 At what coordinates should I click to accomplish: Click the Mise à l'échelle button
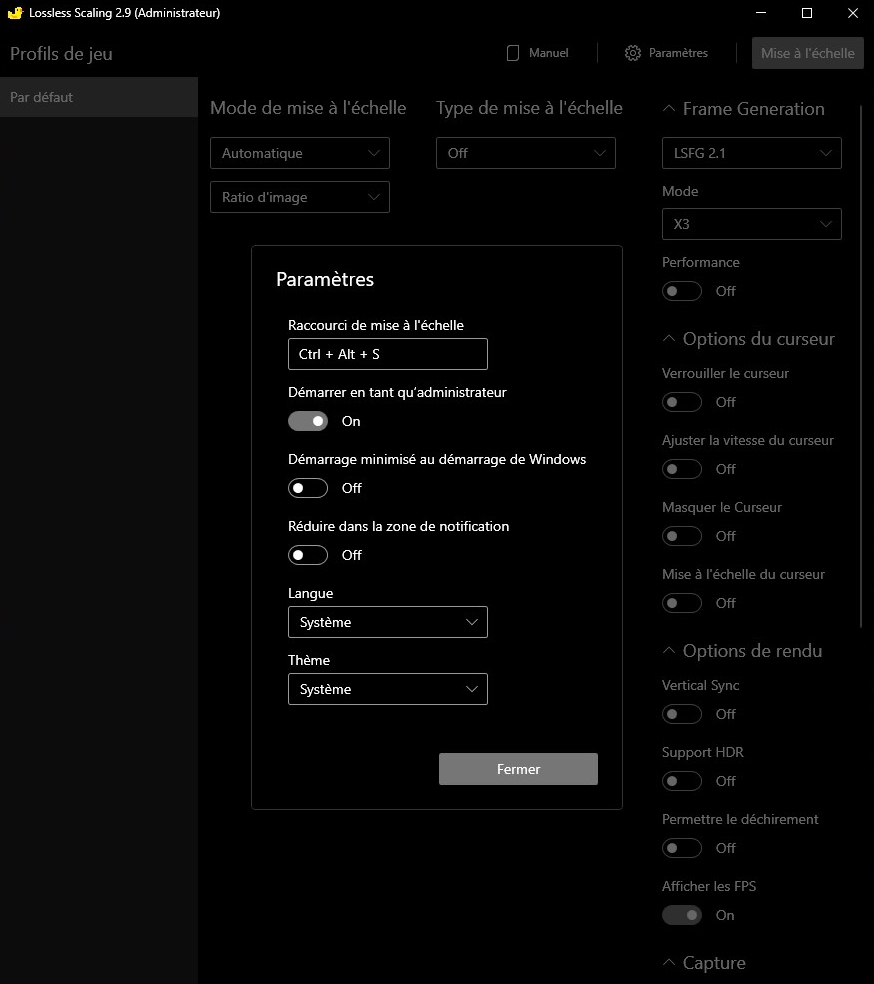(807, 53)
